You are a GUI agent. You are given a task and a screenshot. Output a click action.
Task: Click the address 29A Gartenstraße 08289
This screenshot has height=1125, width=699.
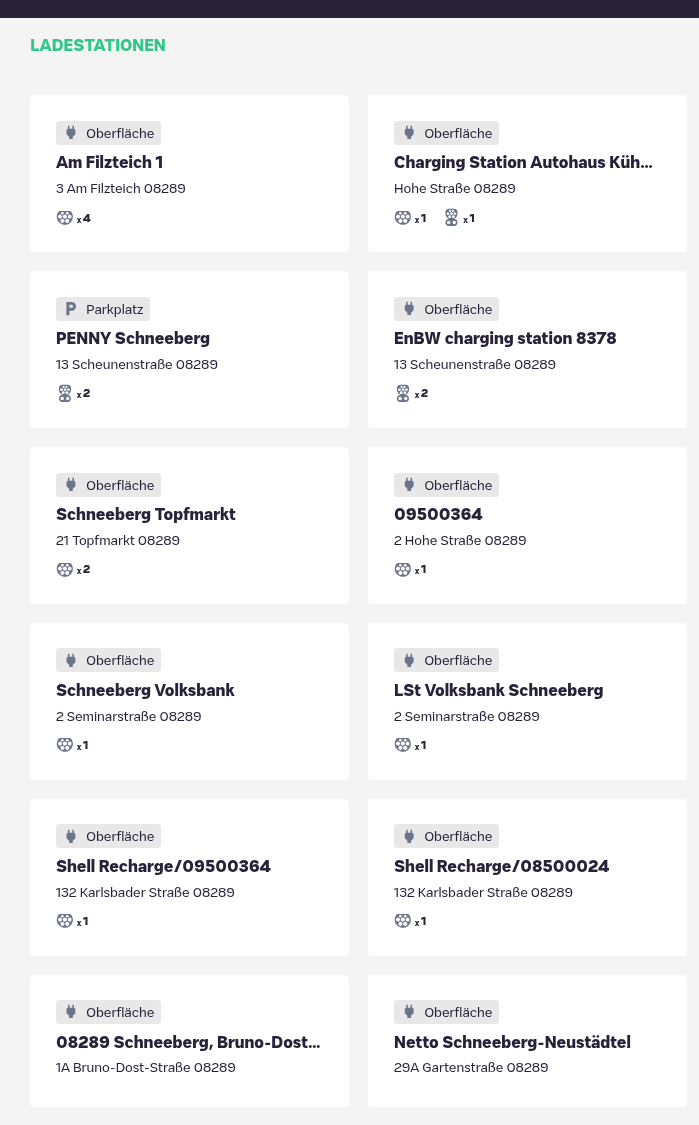(471, 1067)
